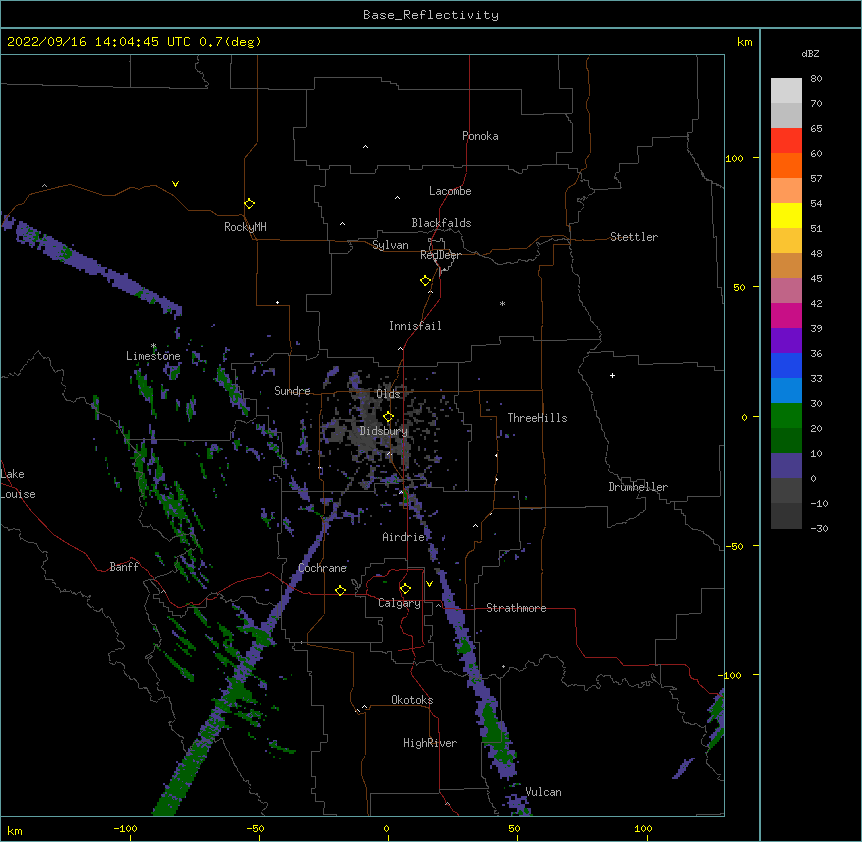Screen dimensions: 862x842
Task: Click the yellow diamond marker above Calgary label
Action: tap(405, 589)
